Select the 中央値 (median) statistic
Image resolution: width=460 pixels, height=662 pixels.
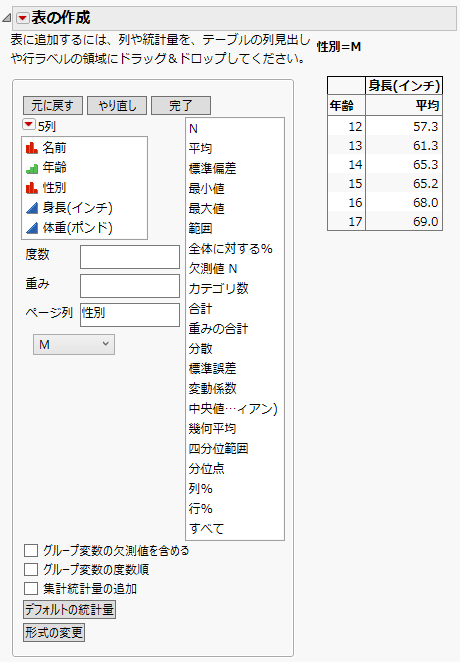tap(235, 409)
